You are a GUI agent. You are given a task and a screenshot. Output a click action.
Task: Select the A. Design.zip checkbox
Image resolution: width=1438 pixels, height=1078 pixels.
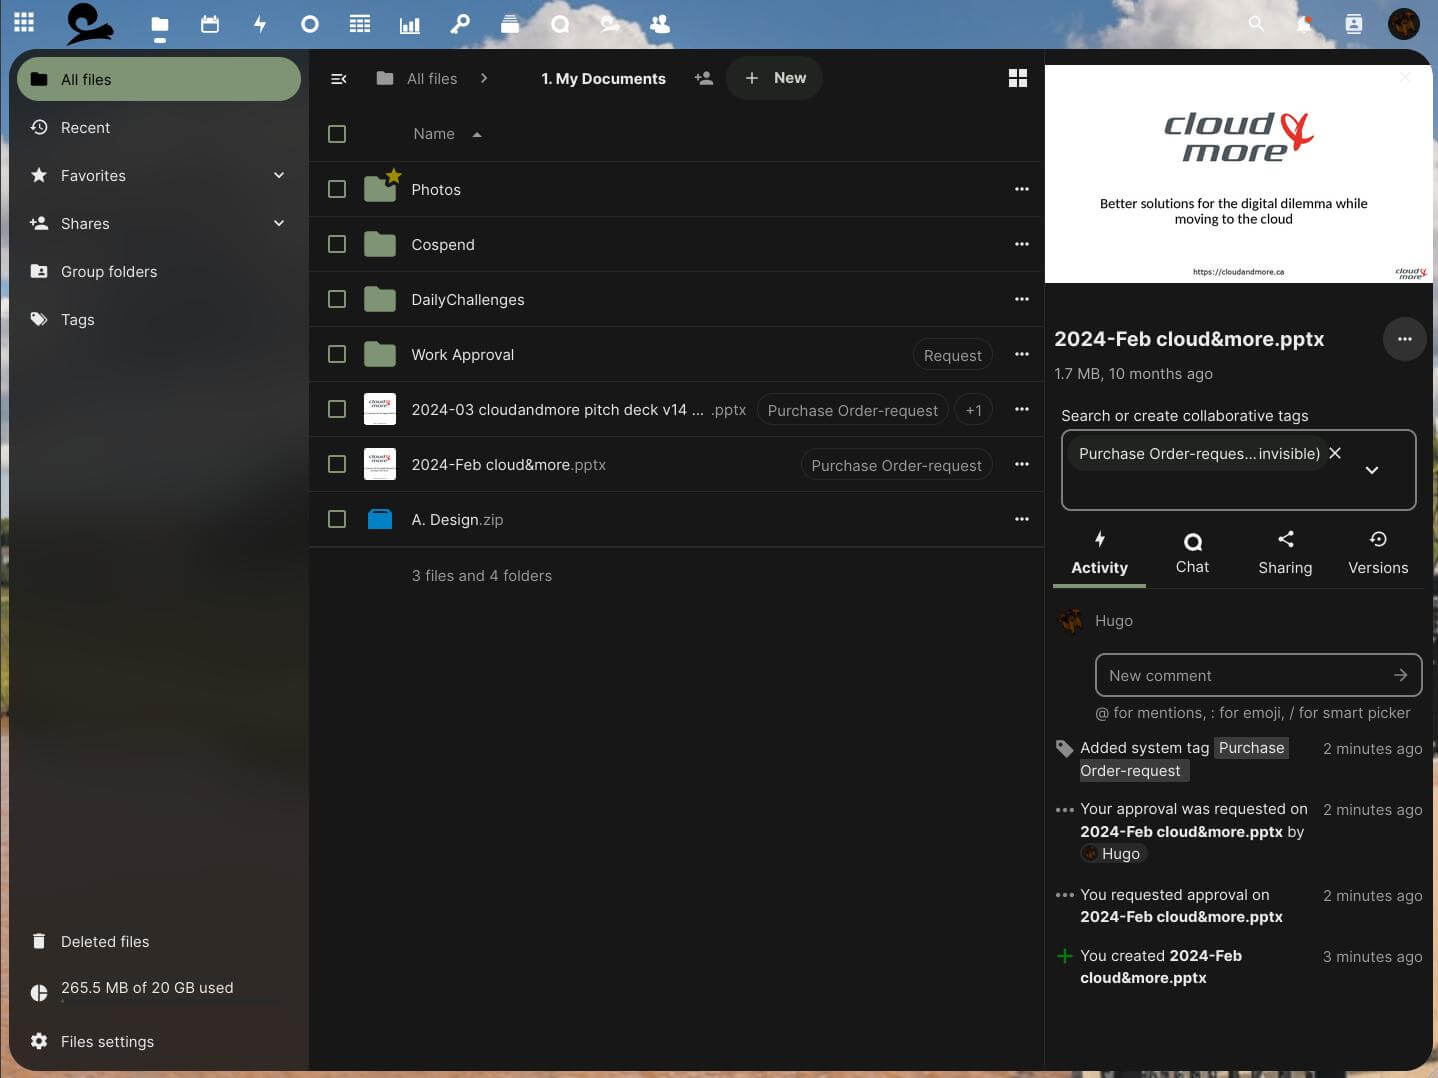click(337, 519)
